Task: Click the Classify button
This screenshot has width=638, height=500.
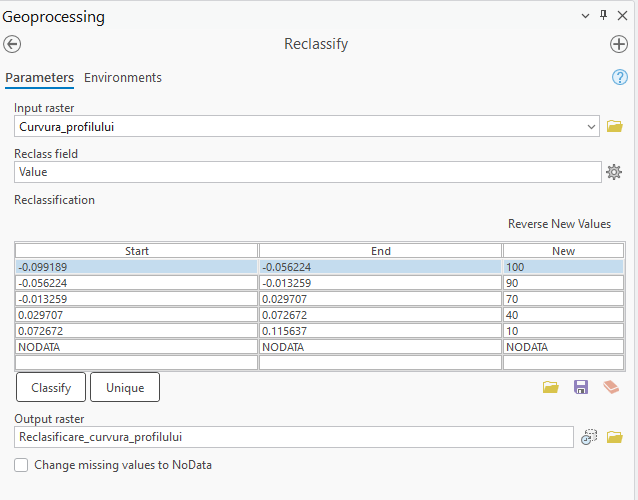Action: pyautogui.click(x=51, y=388)
